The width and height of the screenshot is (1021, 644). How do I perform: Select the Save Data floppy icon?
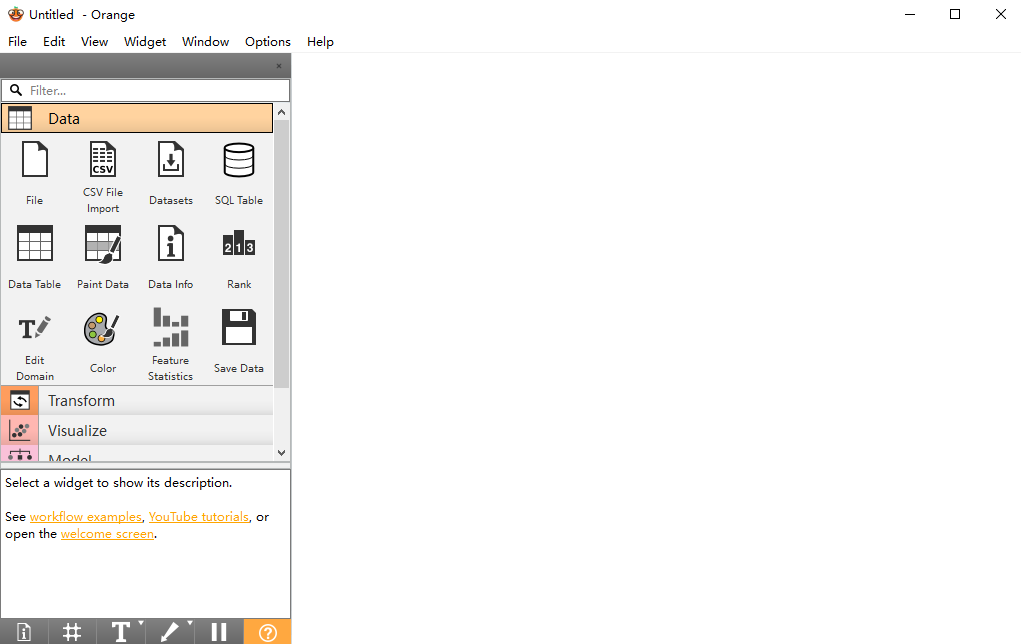[x=239, y=327]
